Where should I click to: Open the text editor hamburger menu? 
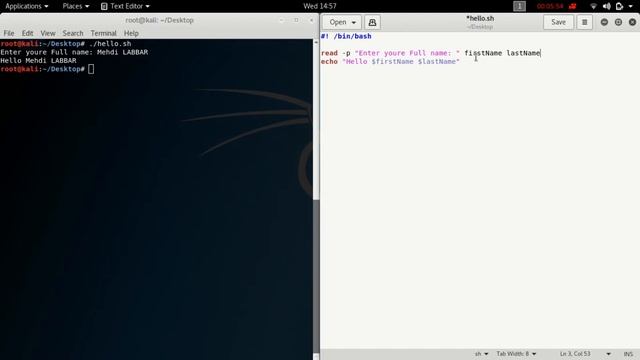584,22
